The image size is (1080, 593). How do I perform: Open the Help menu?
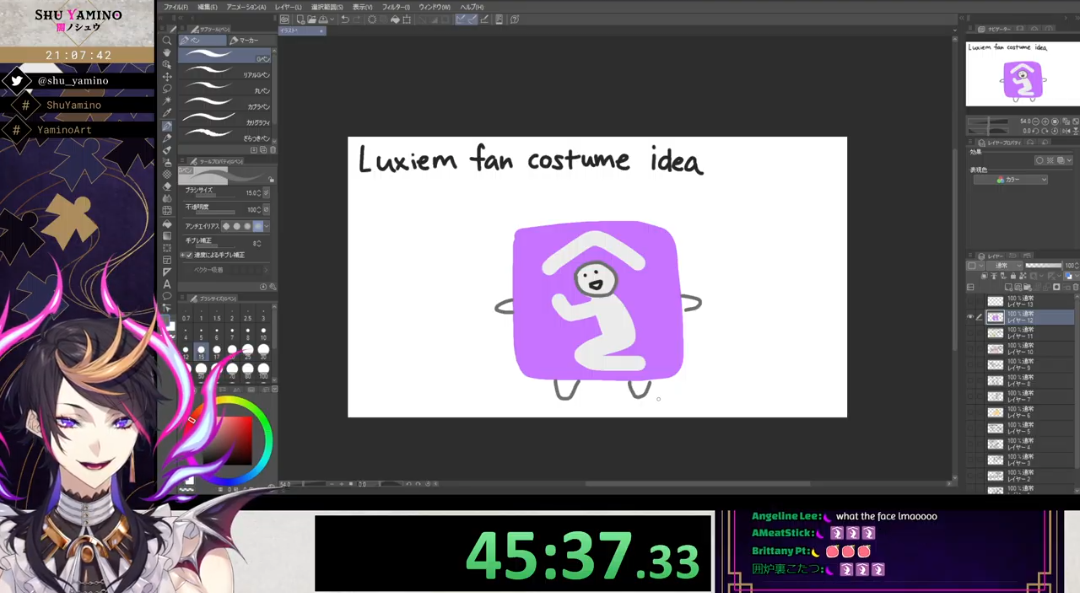[x=472, y=7]
